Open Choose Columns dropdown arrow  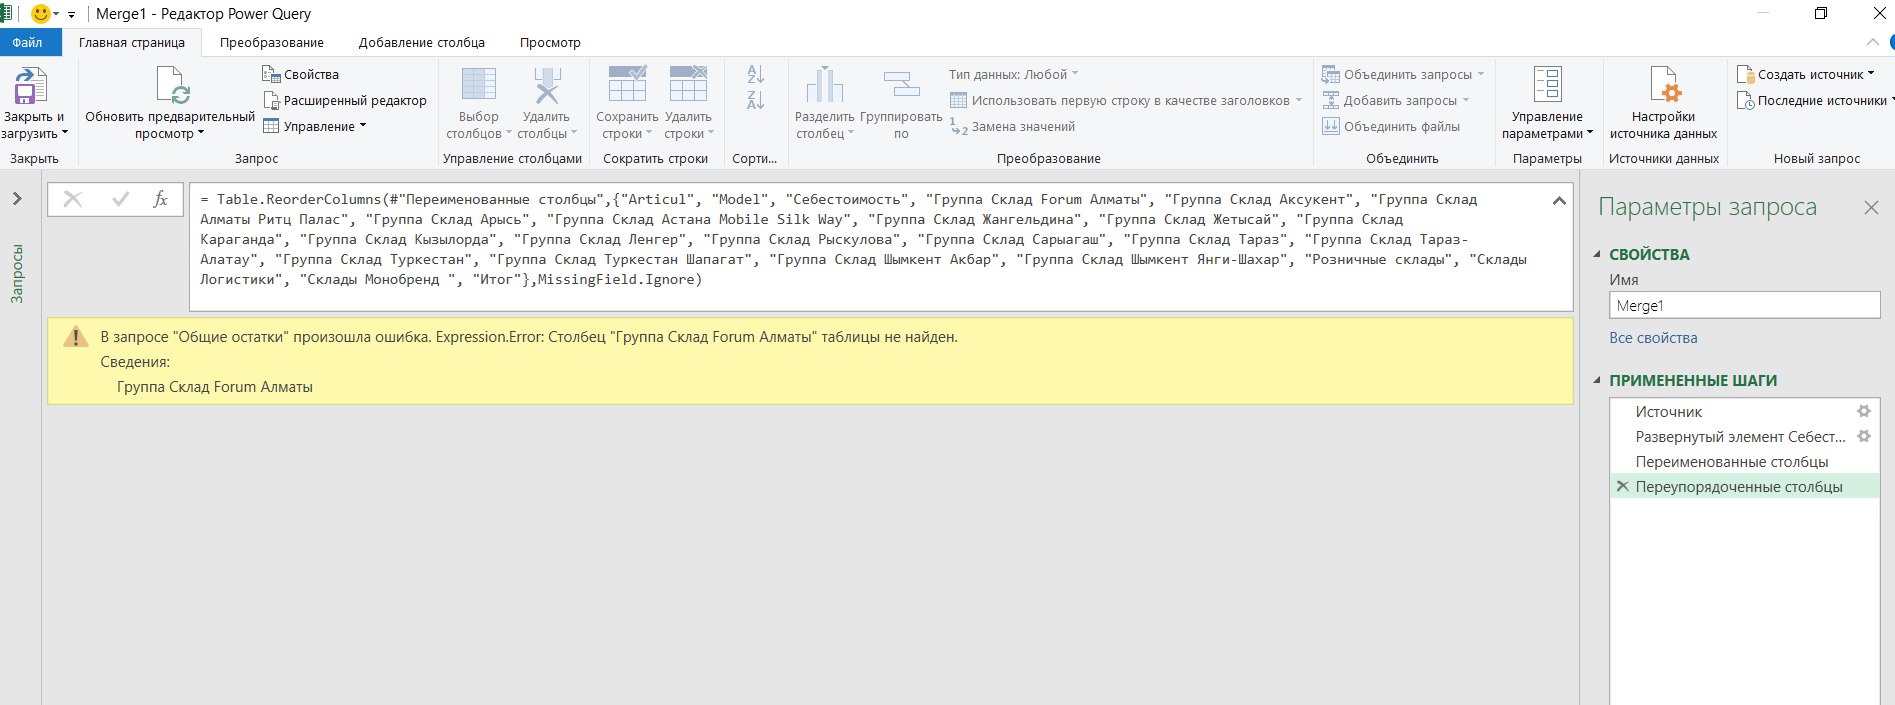pyautogui.click(x=508, y=133)
